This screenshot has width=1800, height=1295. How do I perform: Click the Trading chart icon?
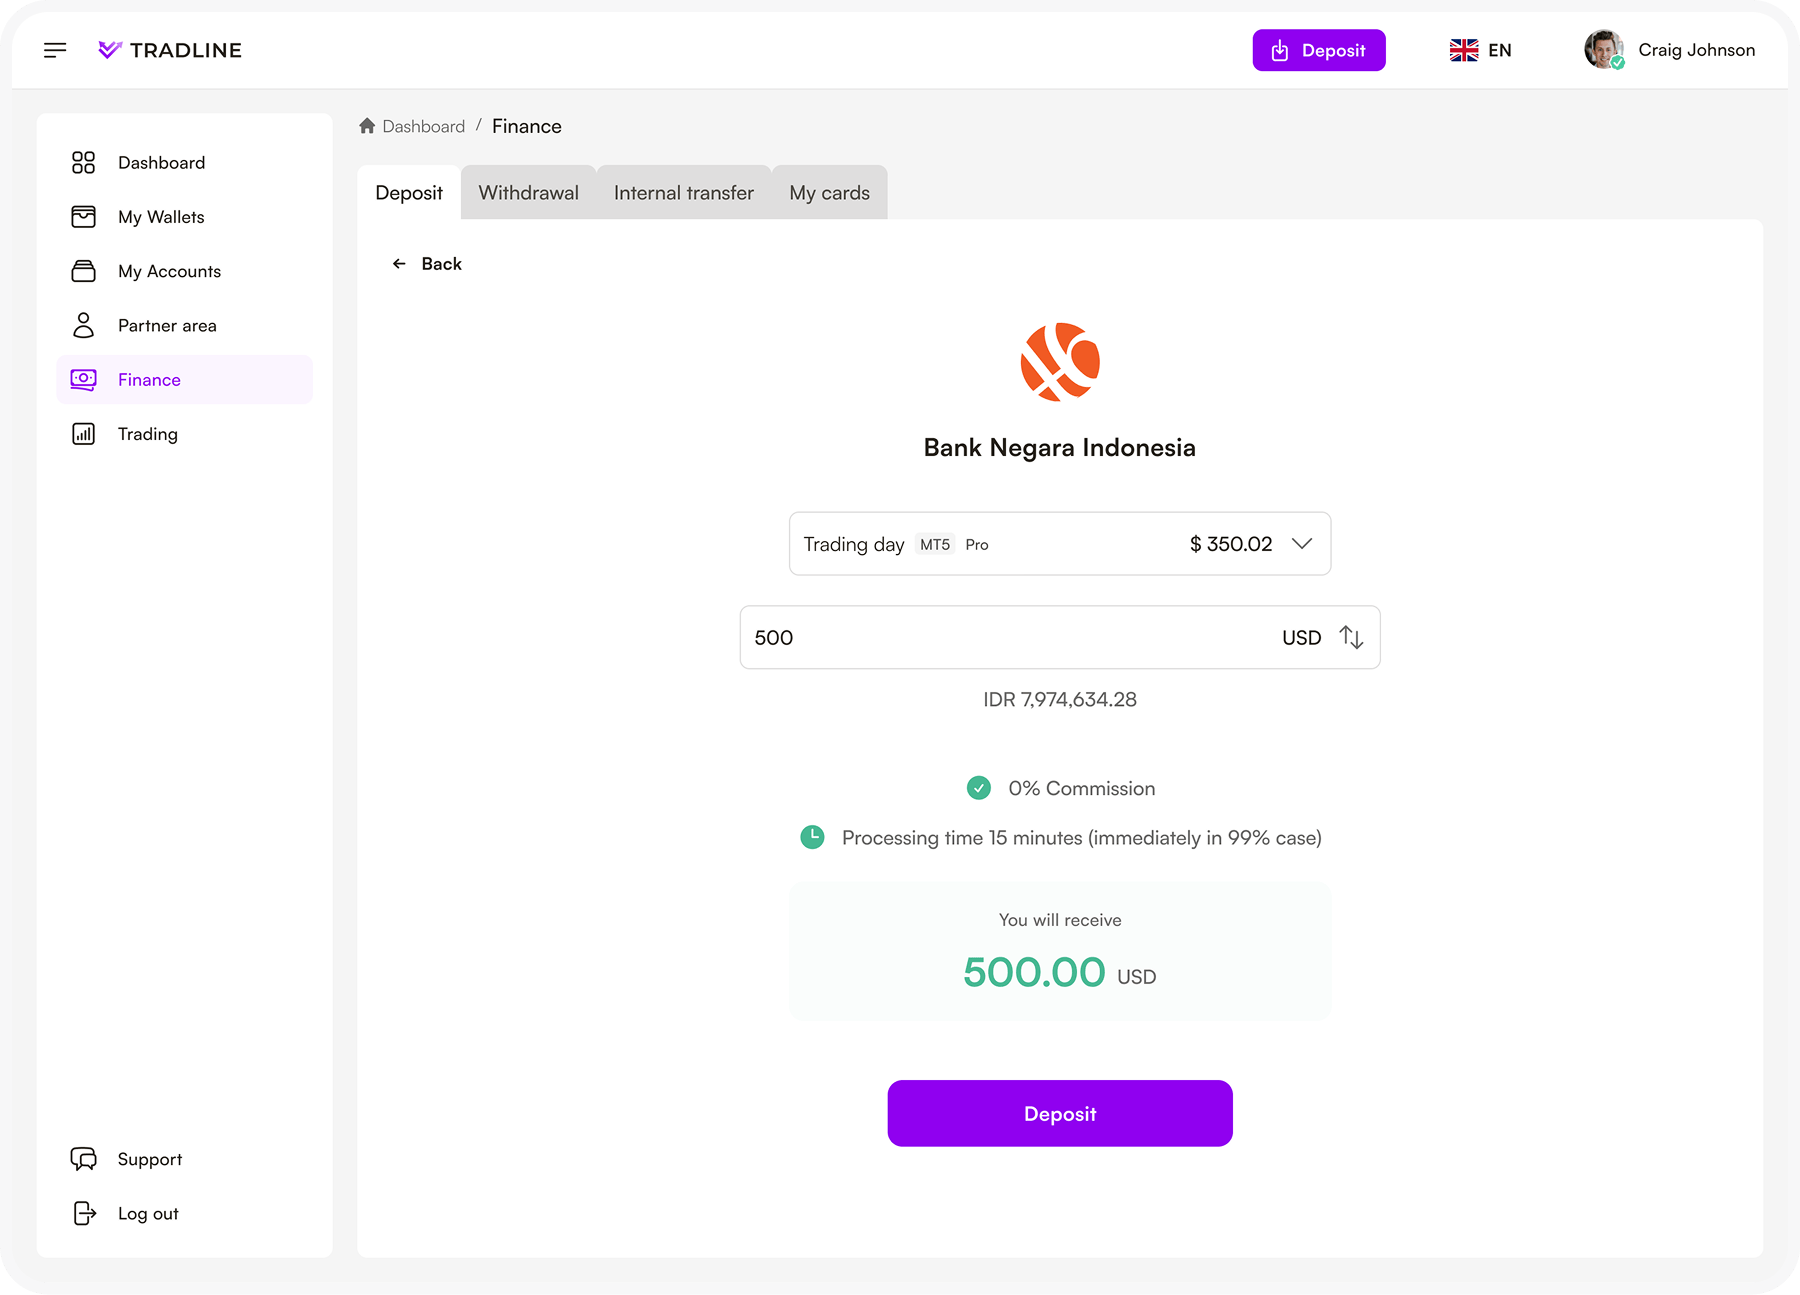pos(84,434)
